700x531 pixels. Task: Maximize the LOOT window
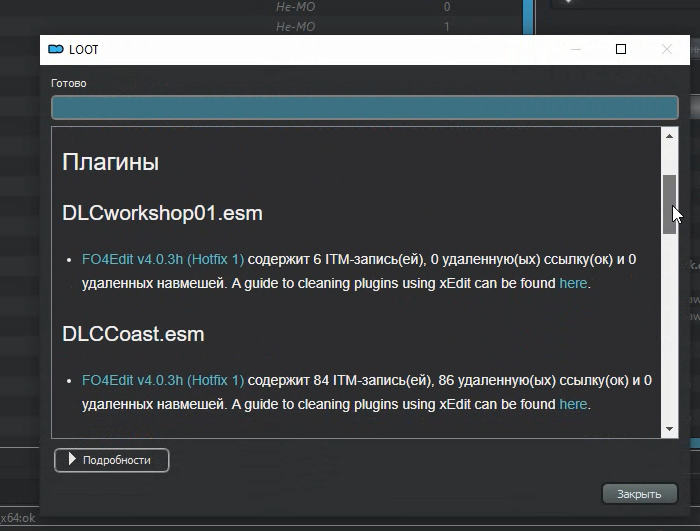click(x=621, y=49)
